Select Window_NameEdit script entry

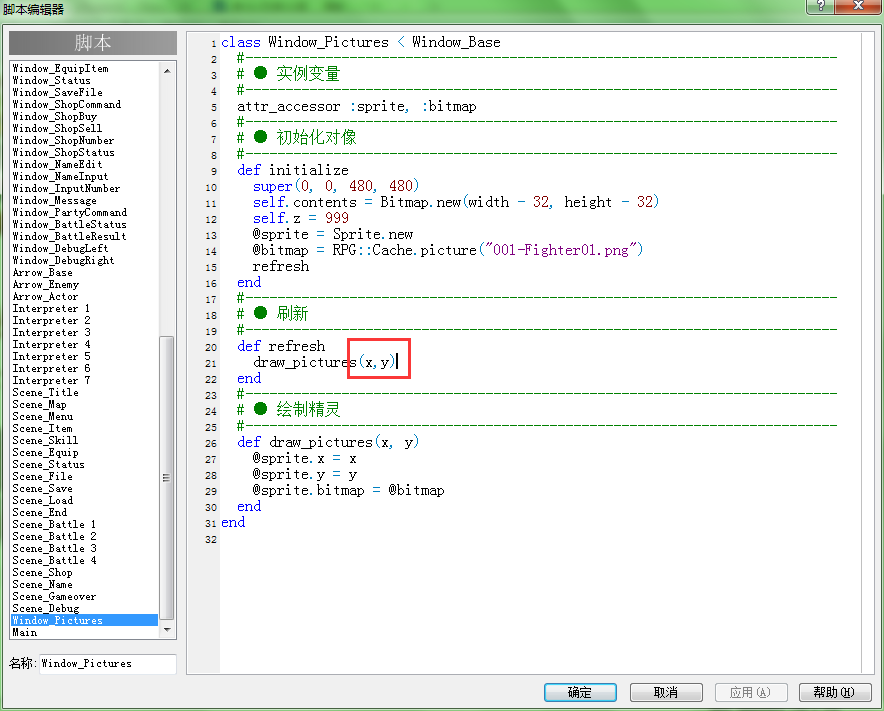tap(58, 164)
